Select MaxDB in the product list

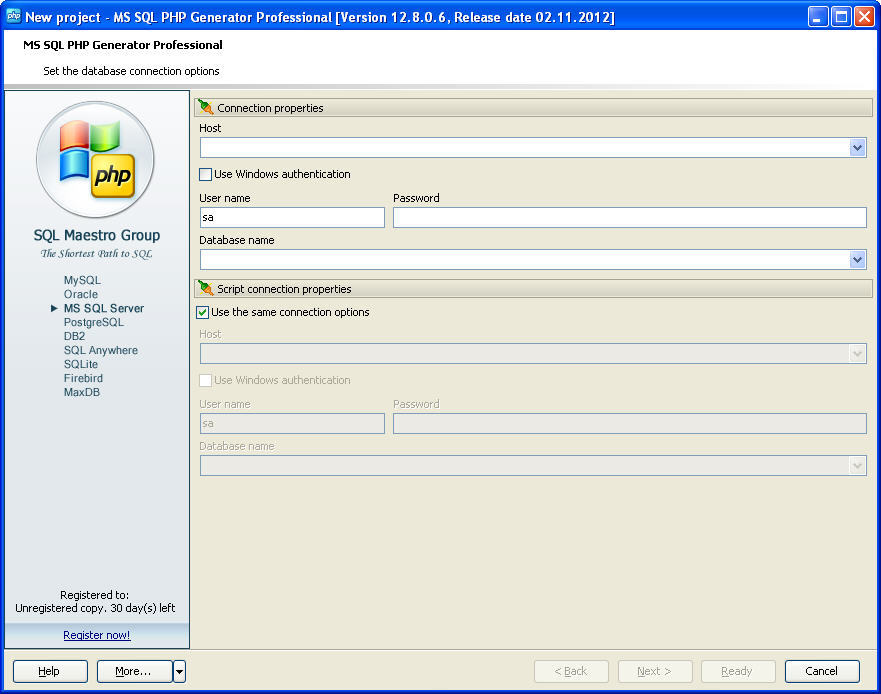[x=82, y=392]
